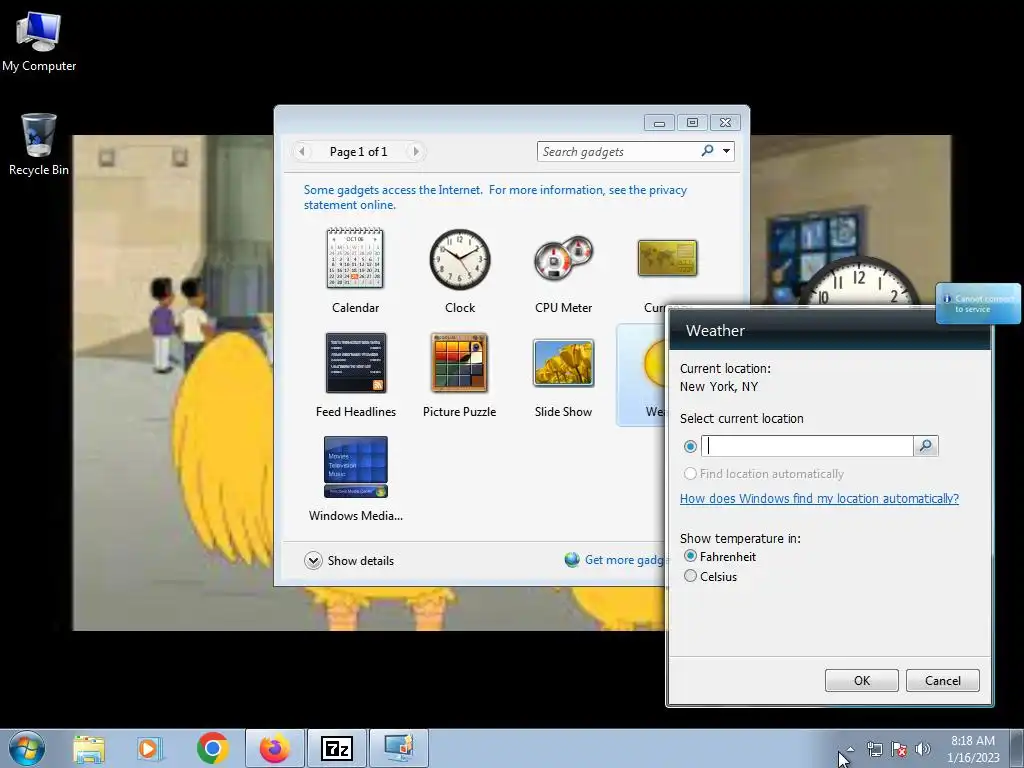
Task: Go to previous gadget page arrow
Action: (302, 152)
